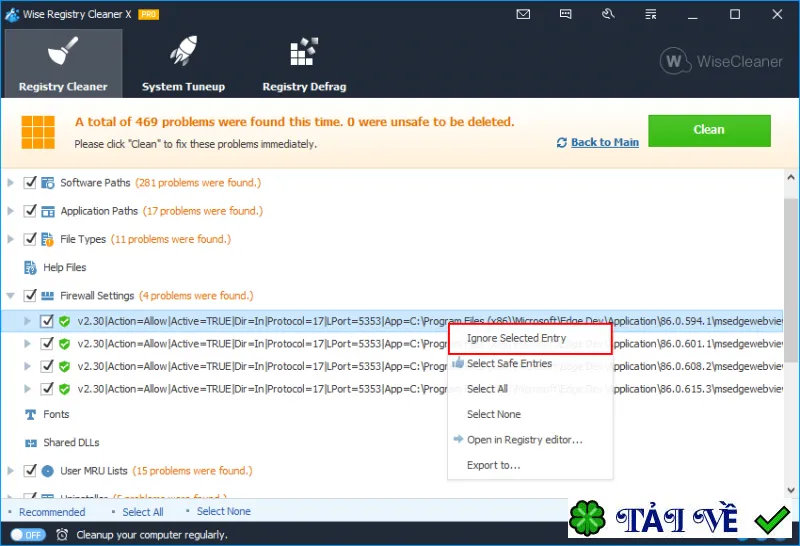
Task: Expand the Software Paths category
Action: [x=10, y=183]
